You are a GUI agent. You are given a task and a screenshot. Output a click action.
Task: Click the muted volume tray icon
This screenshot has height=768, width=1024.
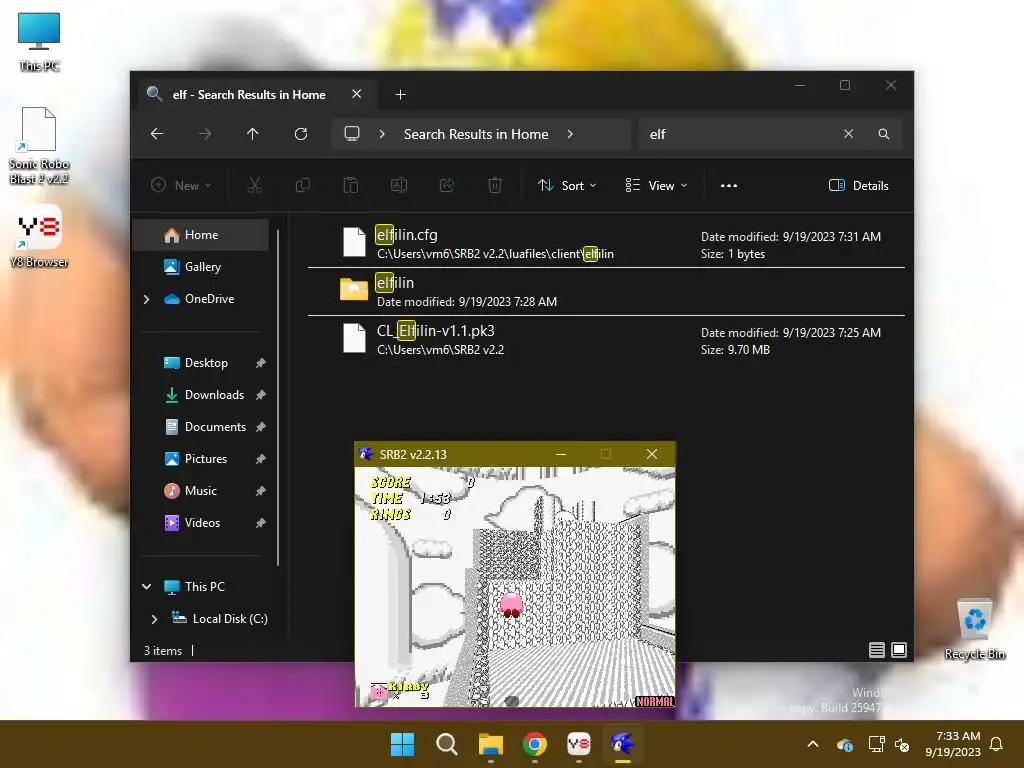pyautogui.click(x=903, y=744)
